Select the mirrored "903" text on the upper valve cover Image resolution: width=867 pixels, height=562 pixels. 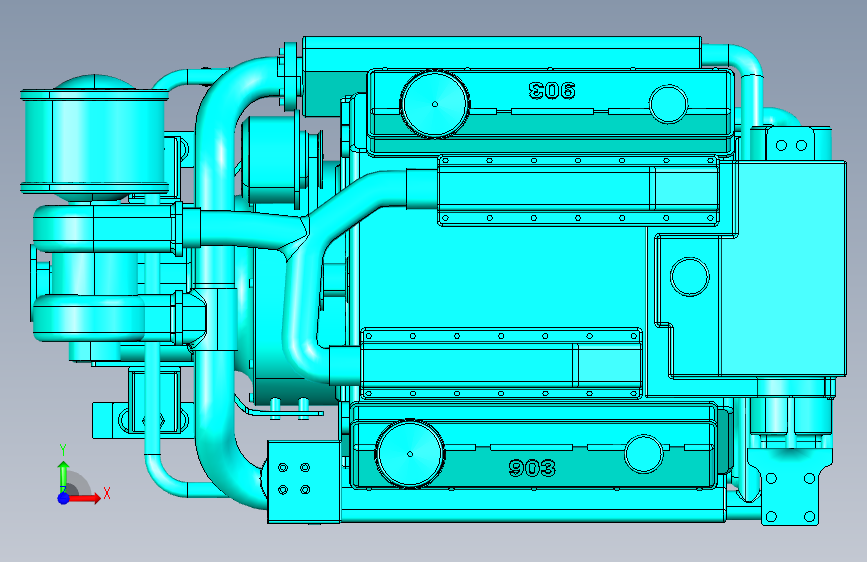click(x=552, y=90)
